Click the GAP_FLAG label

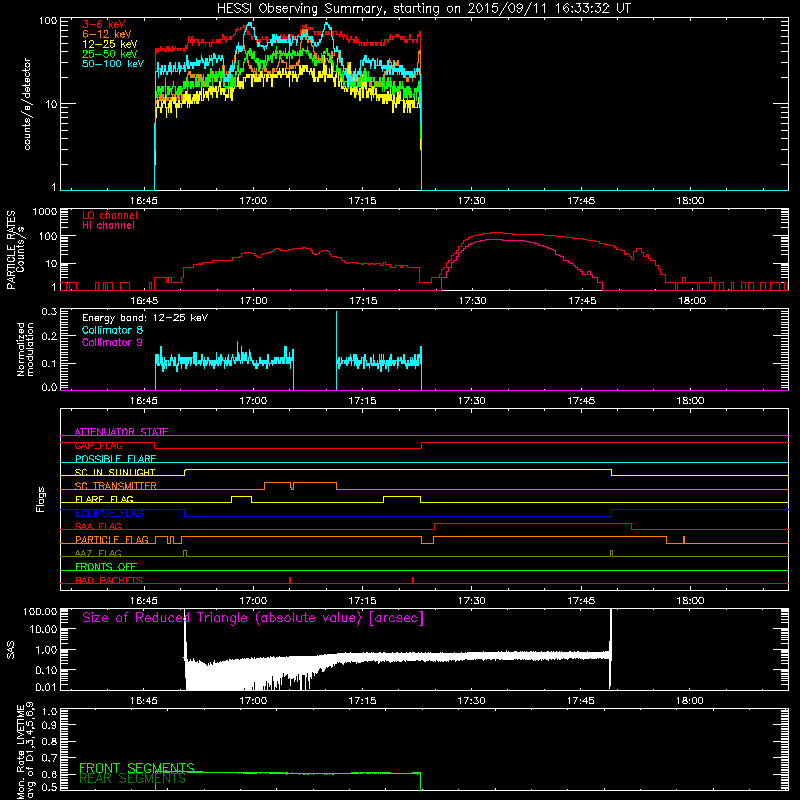(98, 445)
